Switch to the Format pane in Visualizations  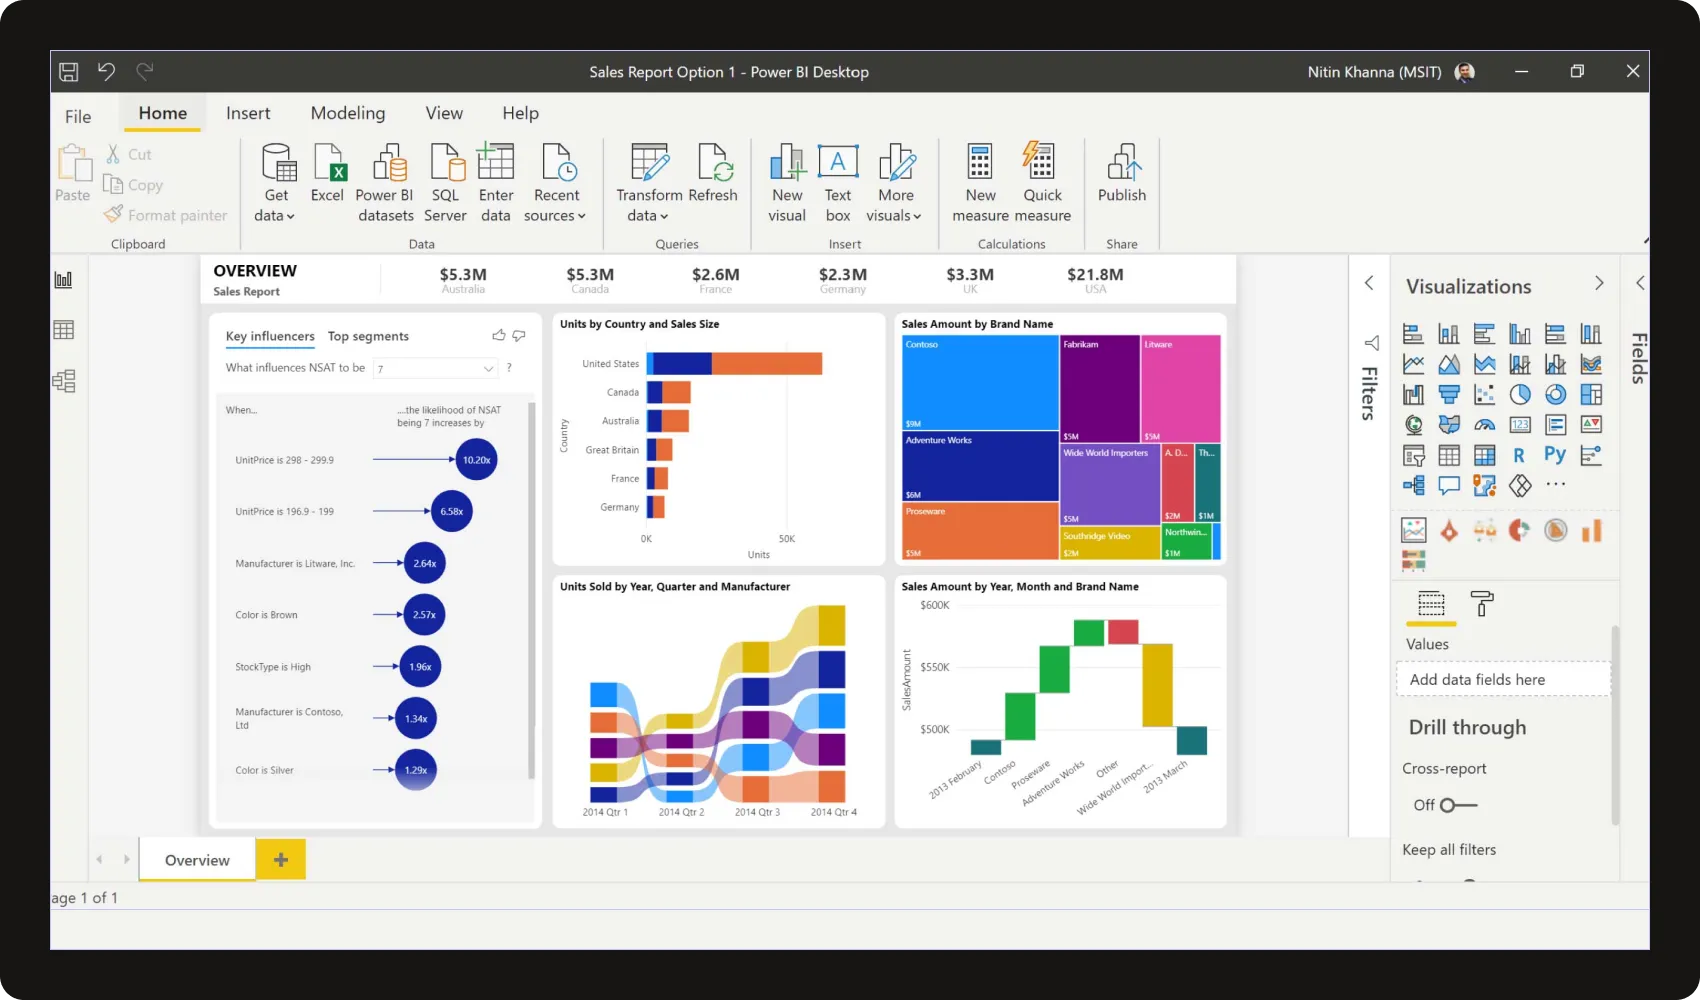(x=1481, y=605)
